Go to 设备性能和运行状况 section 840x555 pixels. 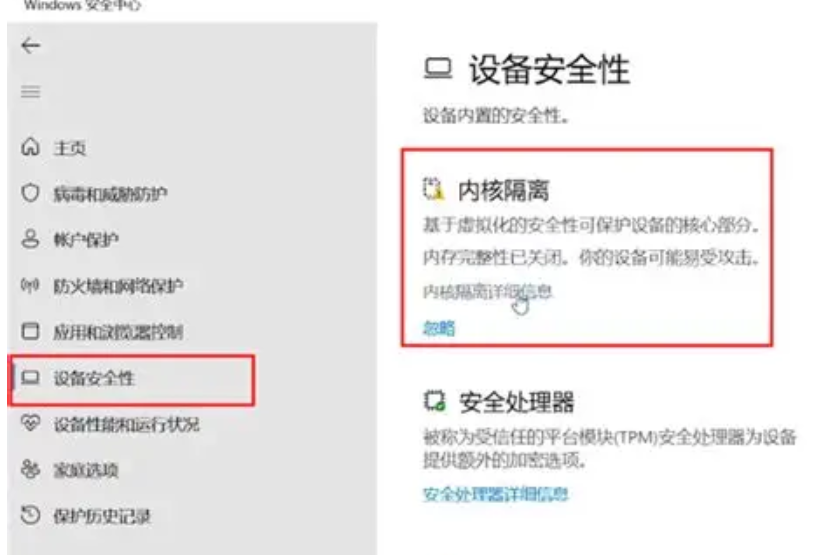[x=126, y=424]
